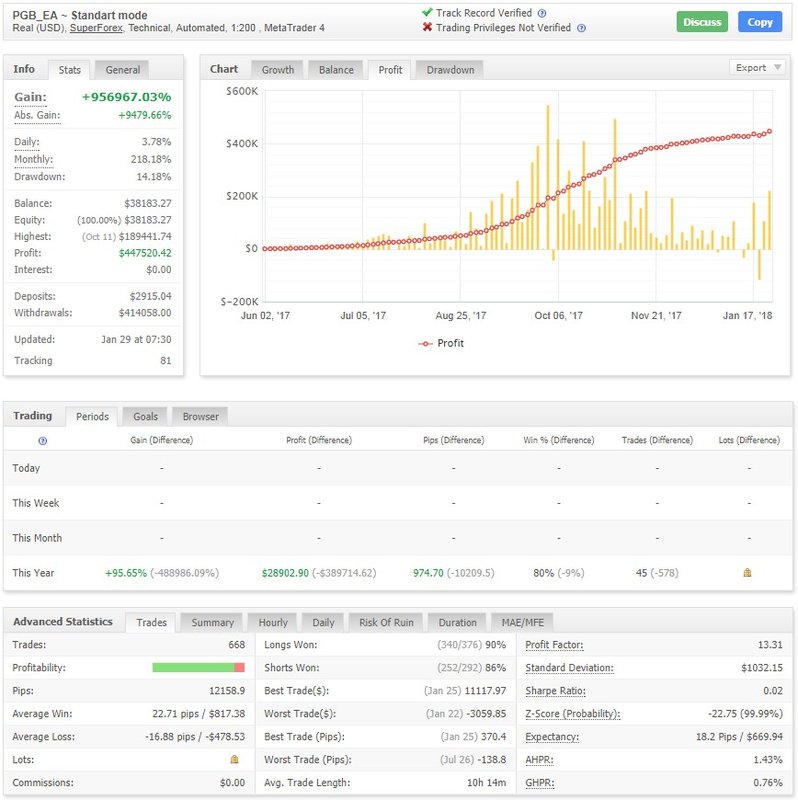Click the lock icon in the This Year row

[x=747, y=572]
